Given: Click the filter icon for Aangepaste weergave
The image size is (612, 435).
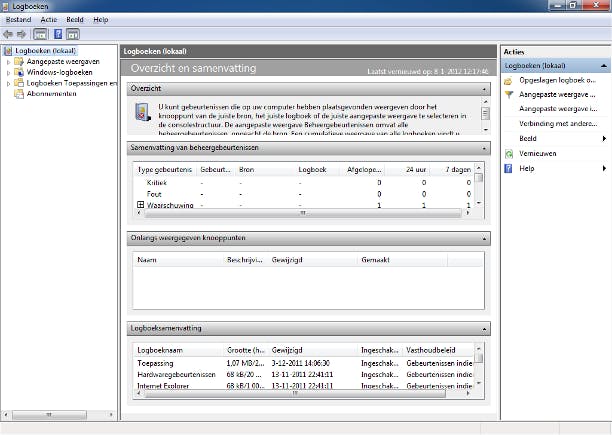Looking at the screenshot, I should tap(509, 94).
